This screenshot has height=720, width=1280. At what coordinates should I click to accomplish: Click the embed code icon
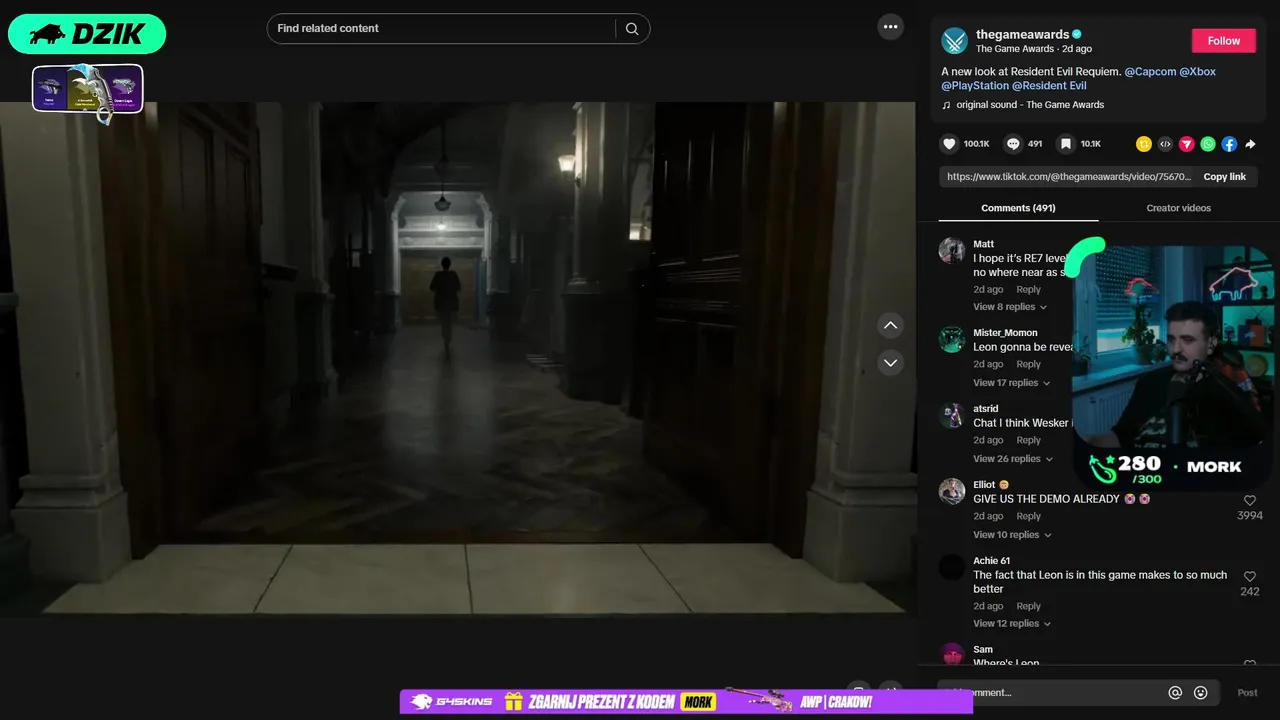pos(1165,144)
